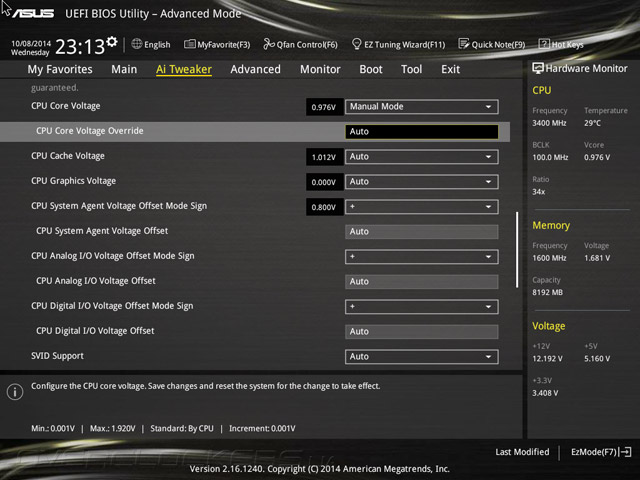Image resolution: width=640 pixels, height=480 pixels.
Task: Go to the Advanced tab
Action: tap(256, 69)
